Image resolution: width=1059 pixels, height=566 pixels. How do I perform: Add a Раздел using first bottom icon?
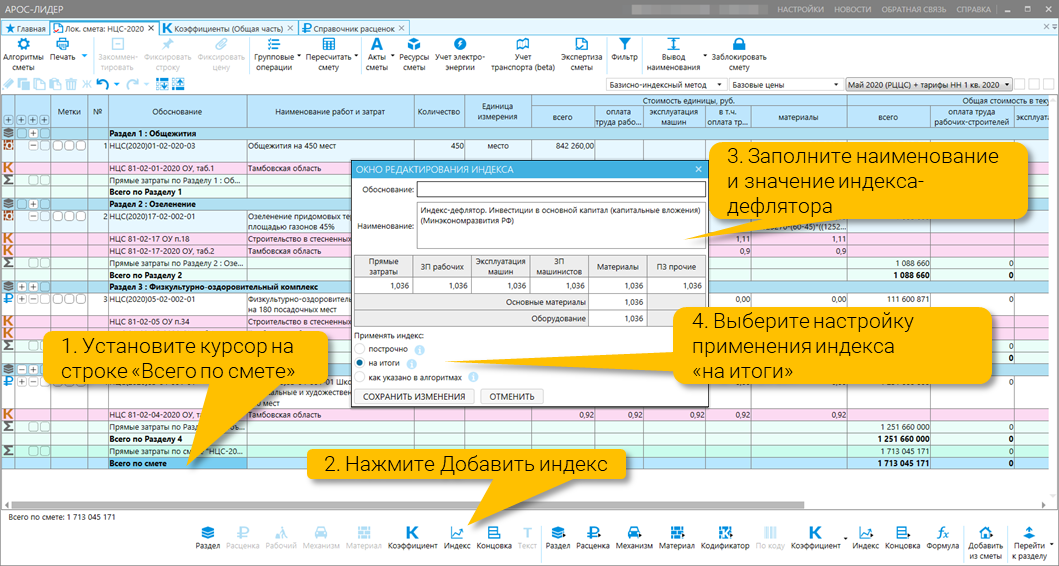coord(207,533)
